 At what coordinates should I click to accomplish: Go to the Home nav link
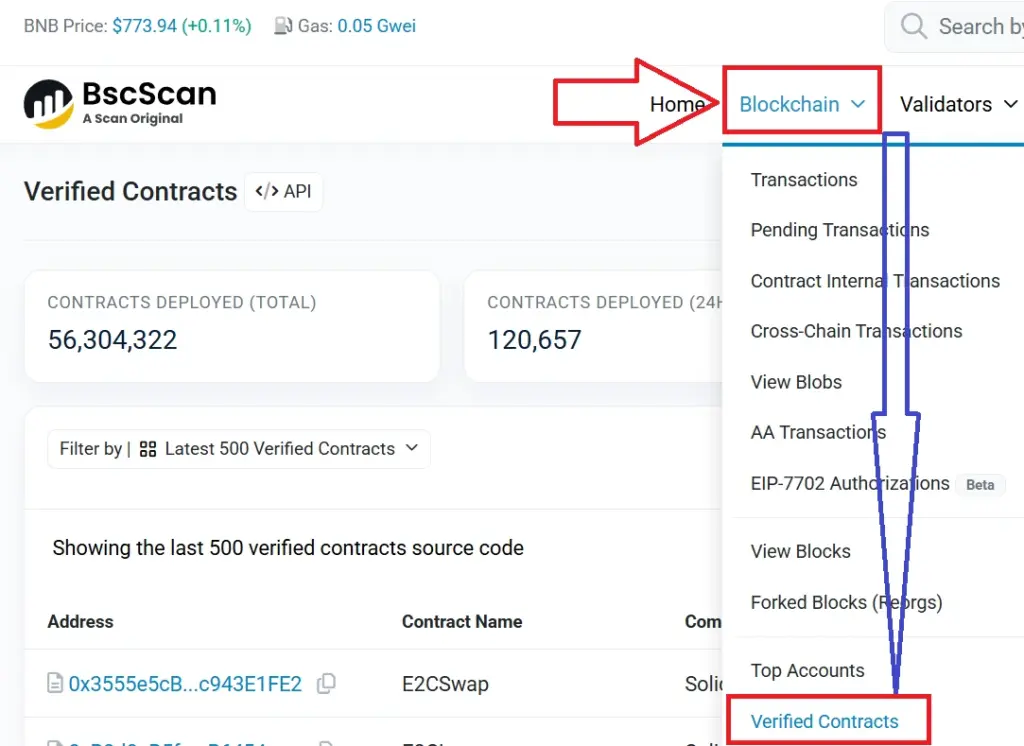coord(677,104)
